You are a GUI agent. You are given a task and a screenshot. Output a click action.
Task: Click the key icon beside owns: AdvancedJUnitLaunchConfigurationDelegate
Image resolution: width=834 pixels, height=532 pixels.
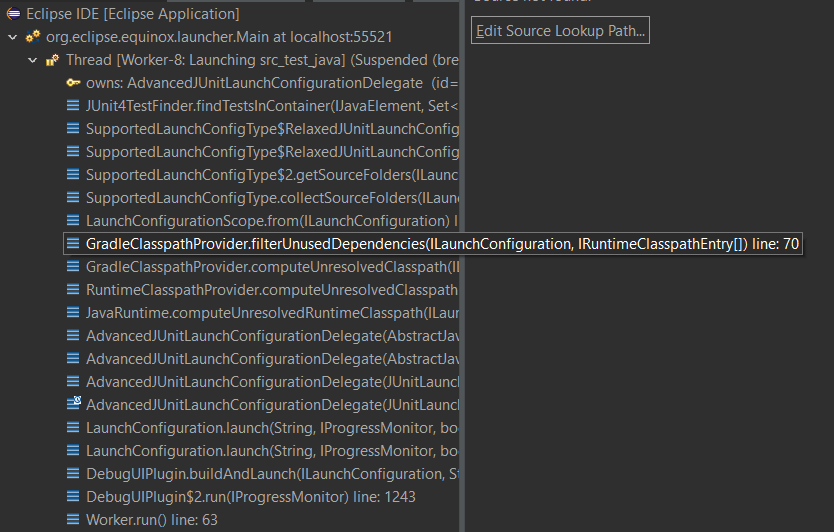pos(73,82)
